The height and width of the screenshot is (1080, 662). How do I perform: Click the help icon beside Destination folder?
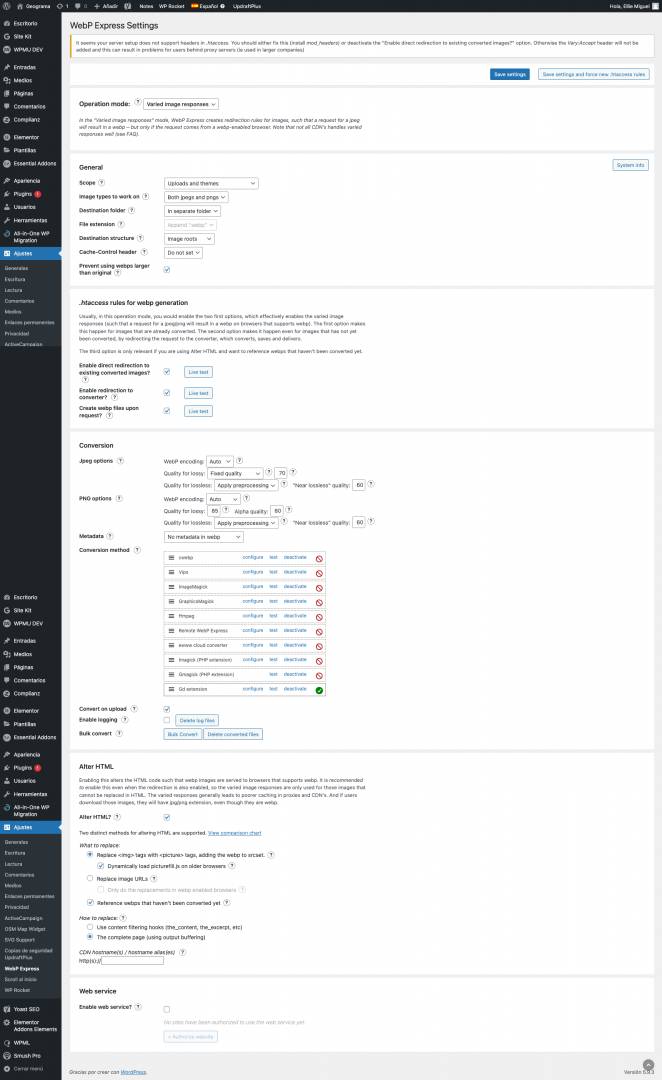click(132, 210)
